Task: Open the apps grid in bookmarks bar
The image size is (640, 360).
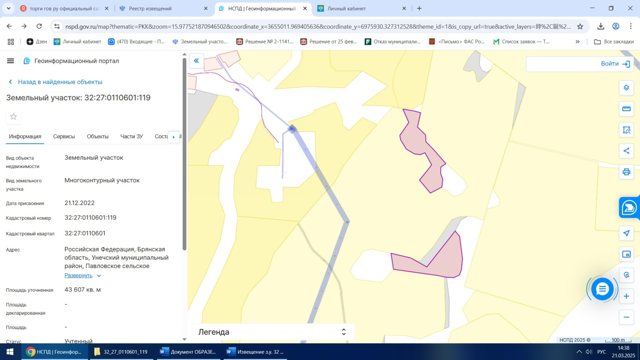Action: pyautogui.click(x=11, y=42)
